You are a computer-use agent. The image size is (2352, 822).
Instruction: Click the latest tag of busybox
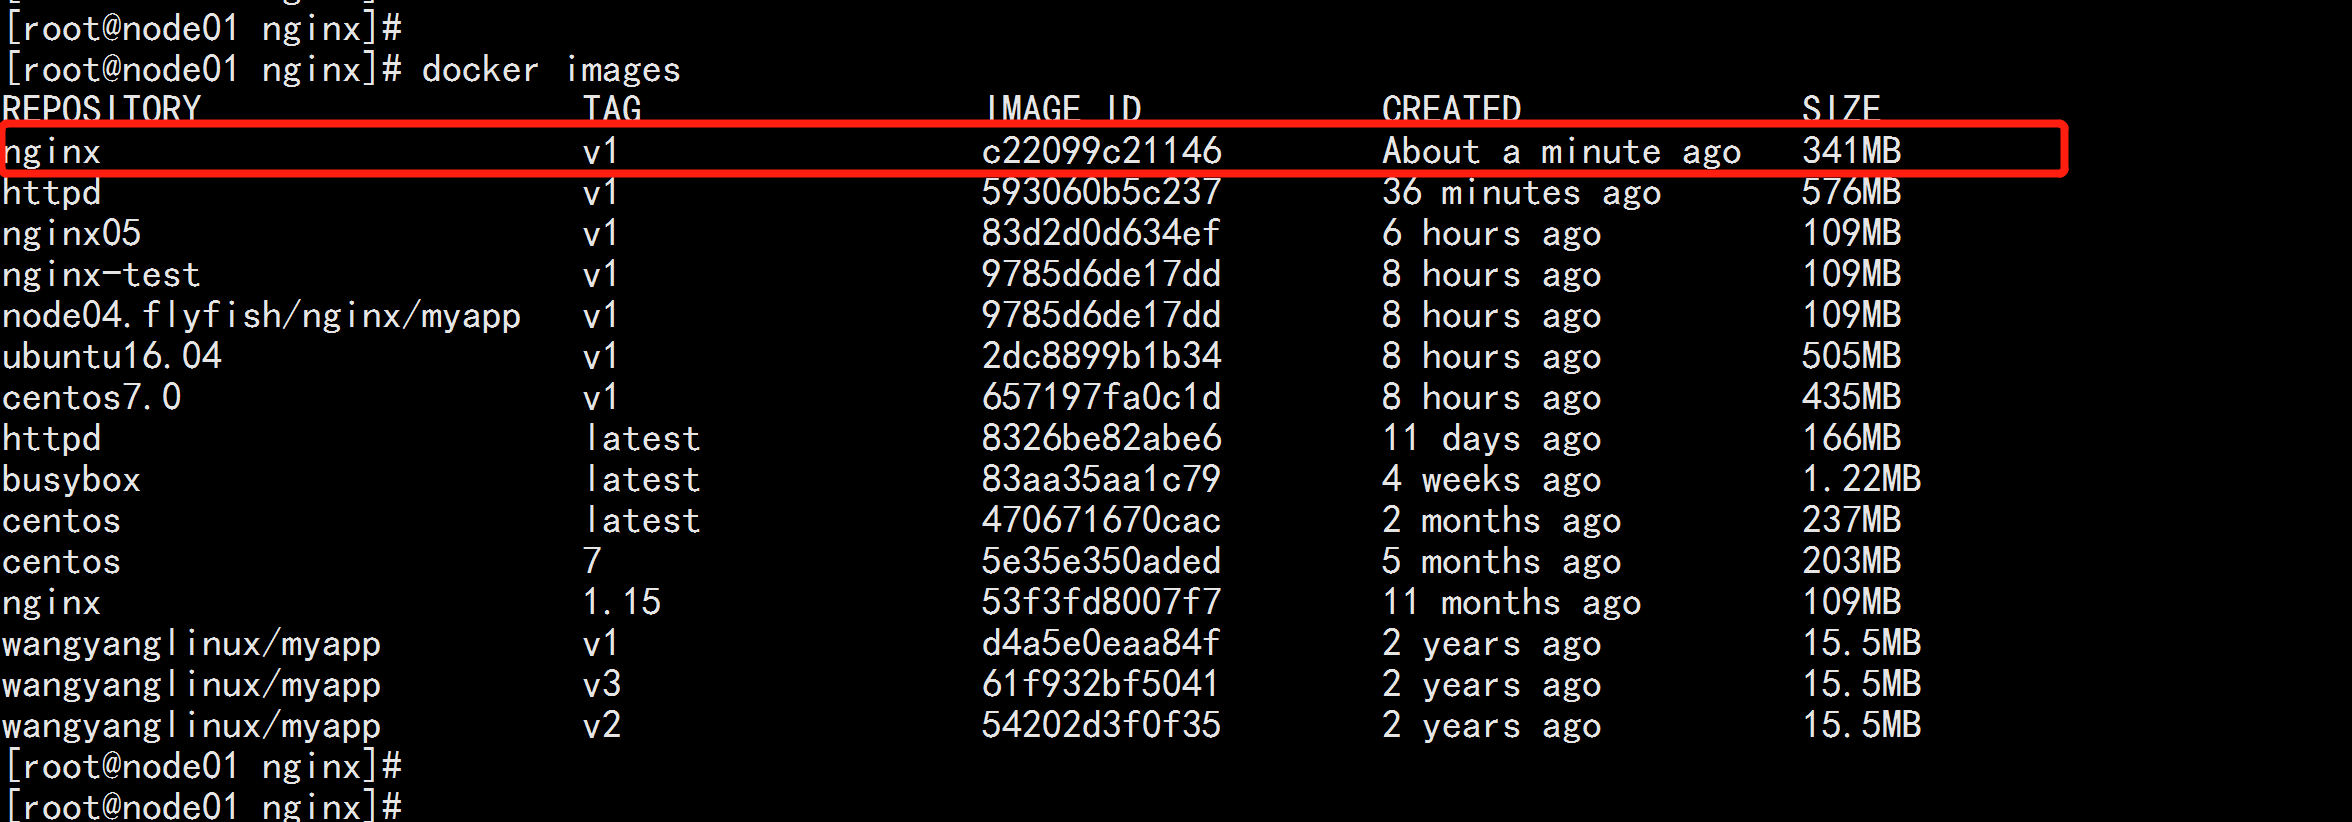point(642,479)
